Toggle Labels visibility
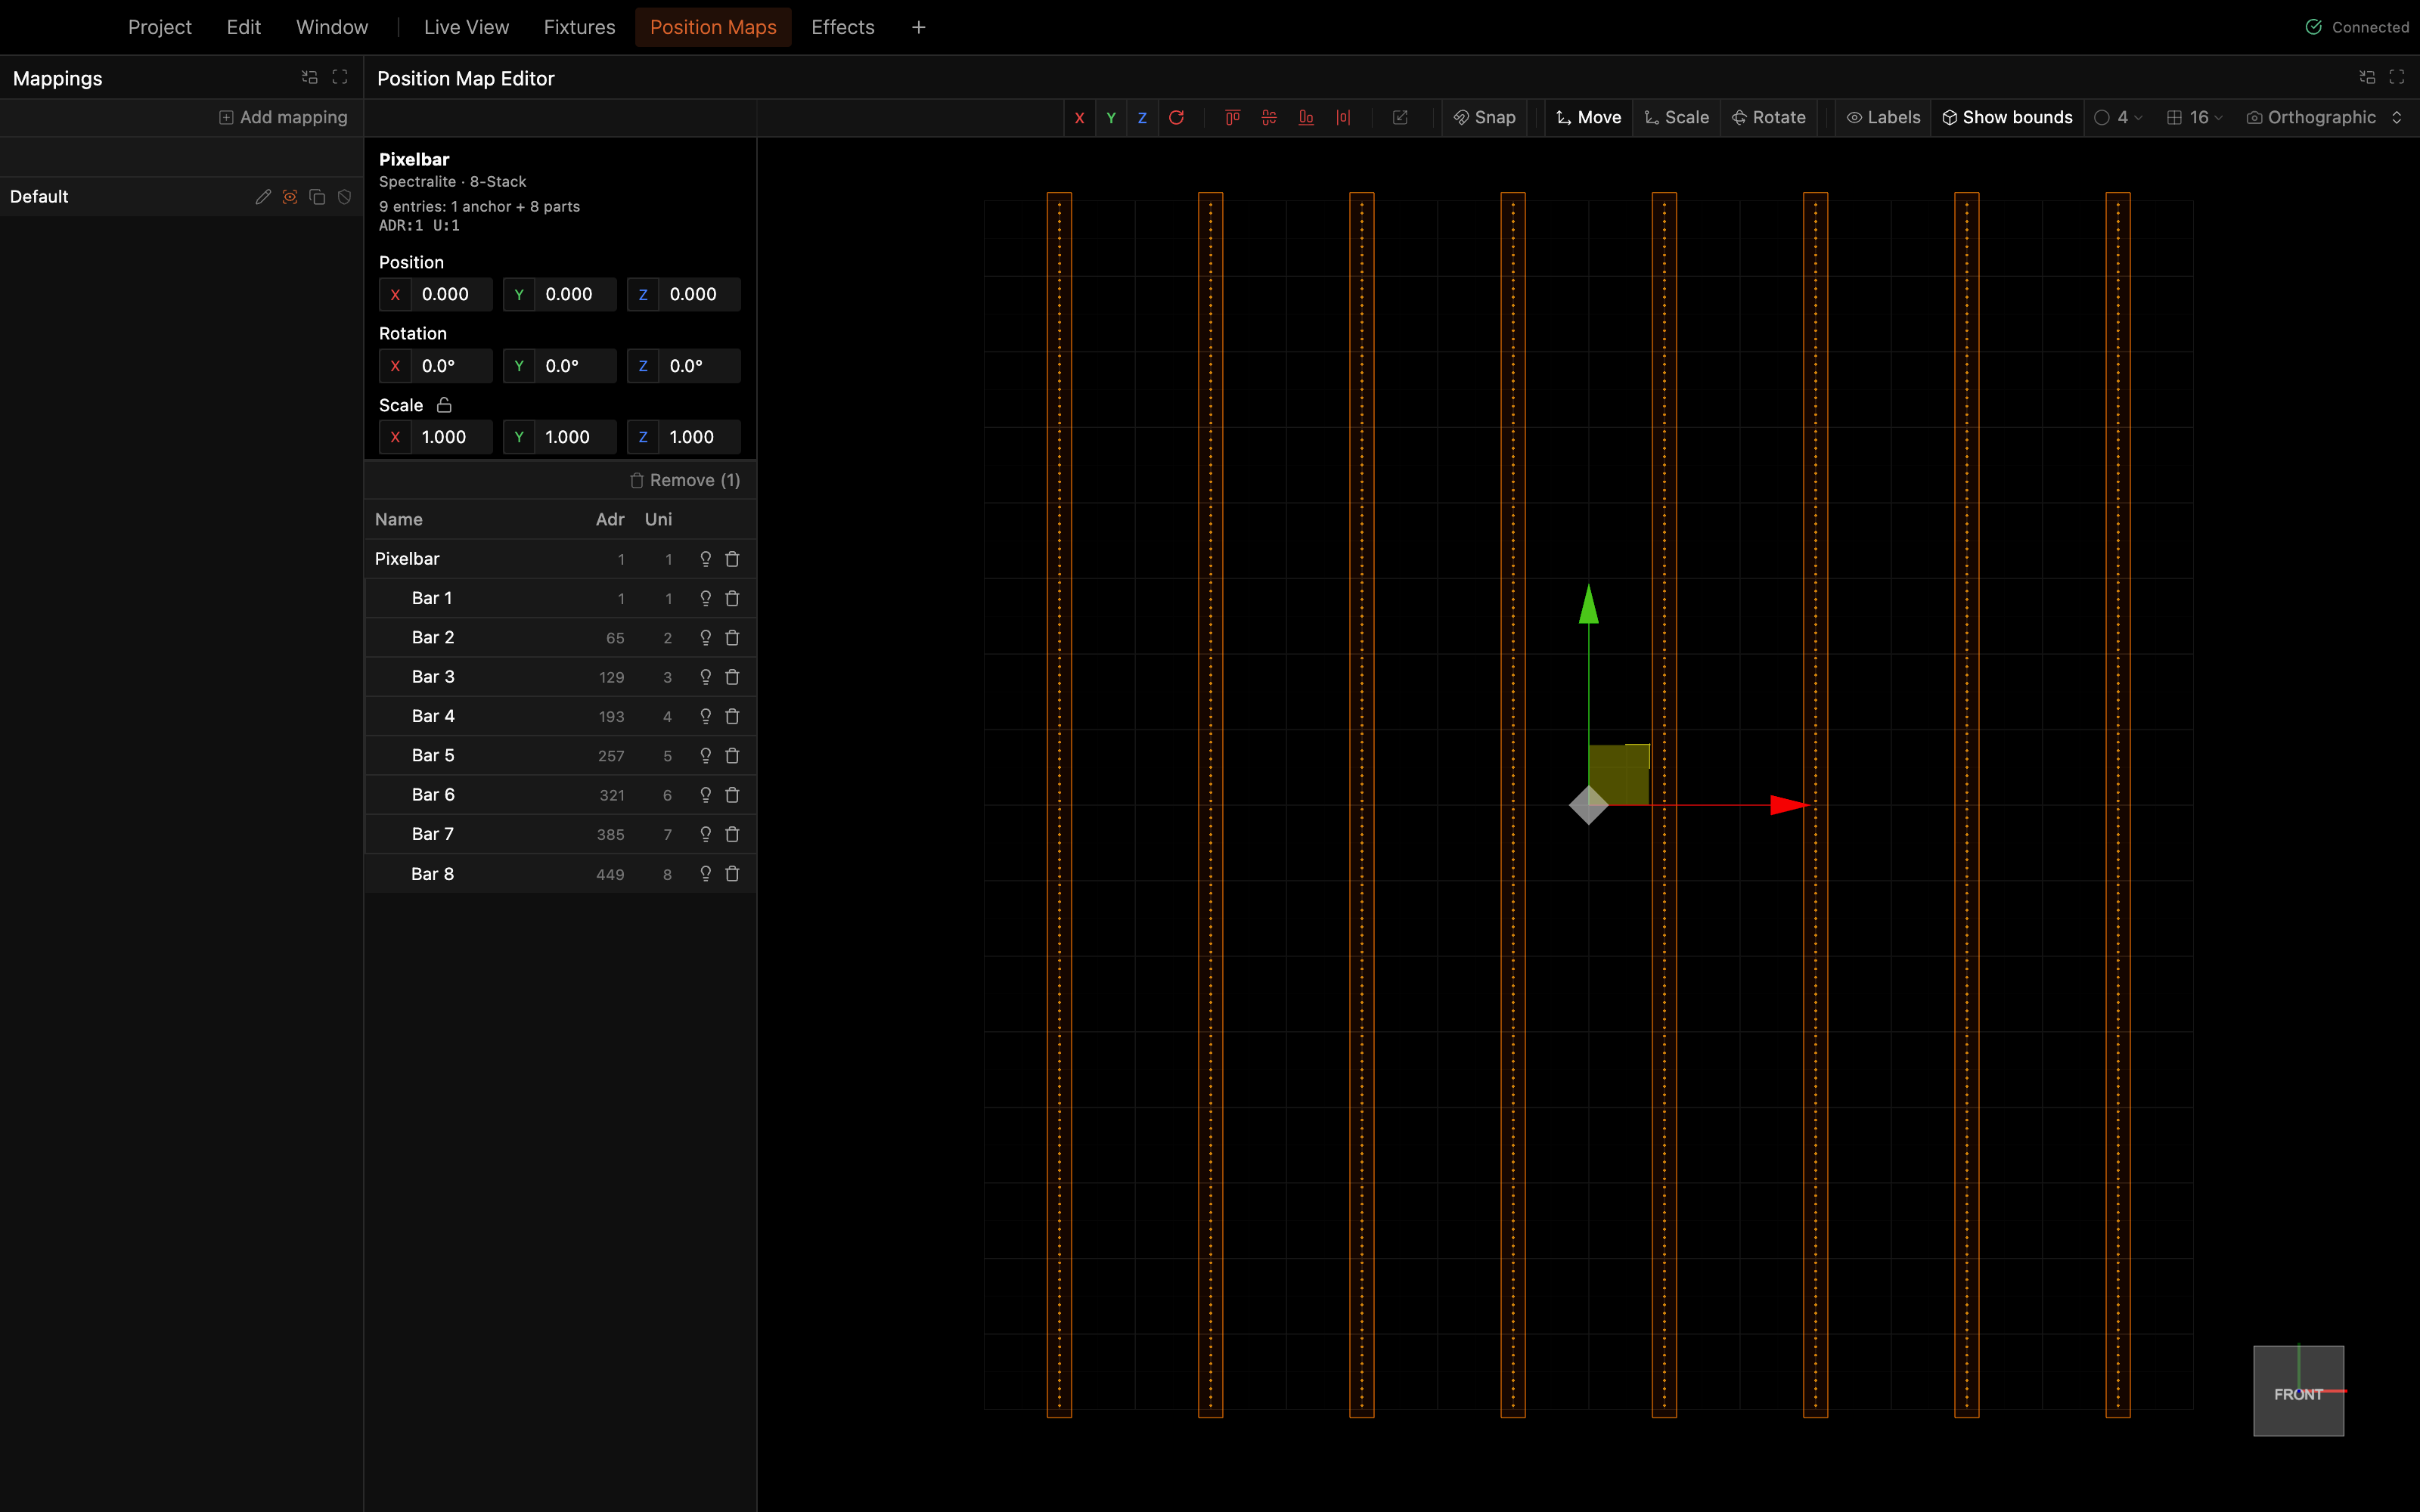The width and height of the screenshot is (2420, 1512). [1883, 118]
